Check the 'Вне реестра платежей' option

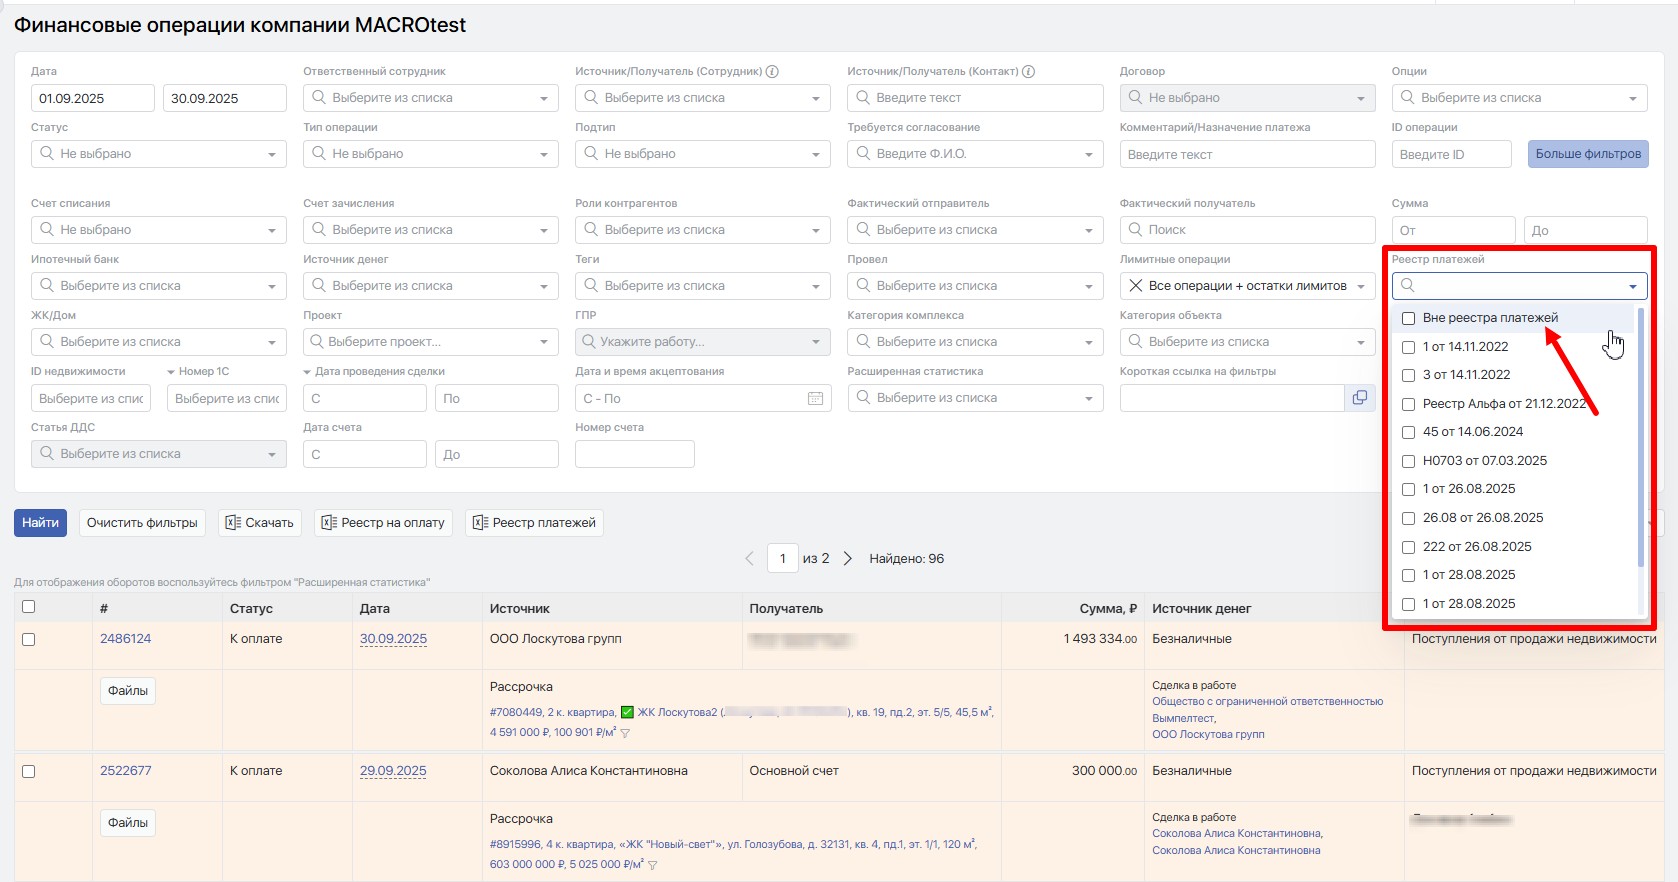click(x=1408, y=318)
